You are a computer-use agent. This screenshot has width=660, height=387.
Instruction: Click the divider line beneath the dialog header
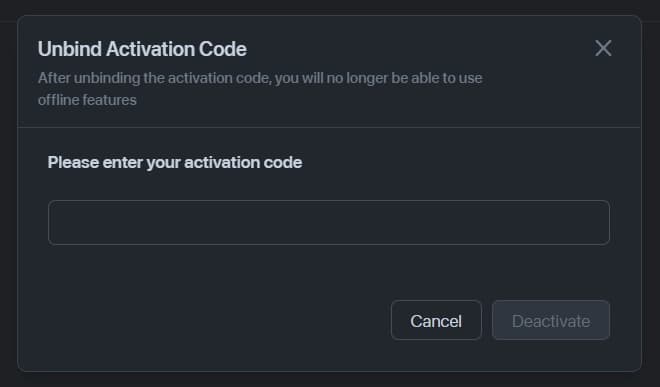pos(329,127)
